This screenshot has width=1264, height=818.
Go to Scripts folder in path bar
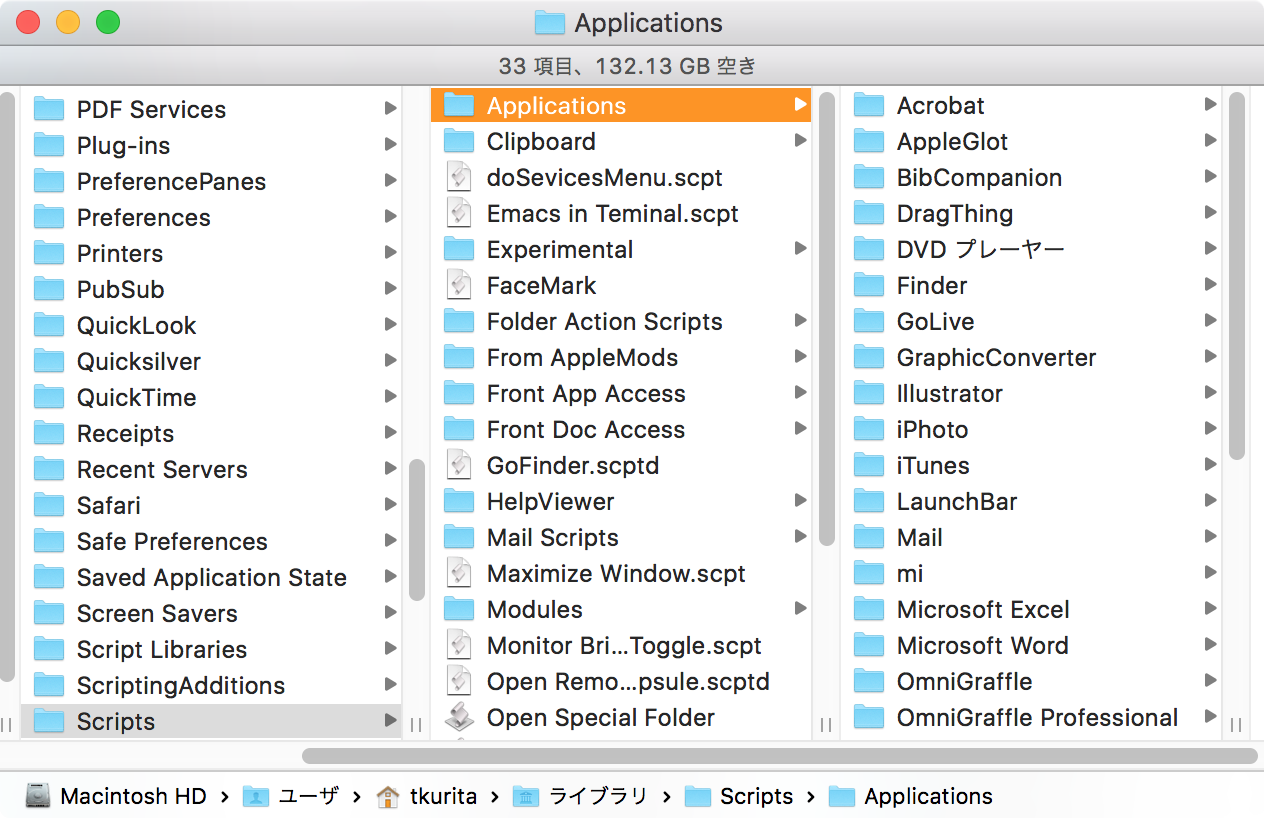[x=756, y=796]
